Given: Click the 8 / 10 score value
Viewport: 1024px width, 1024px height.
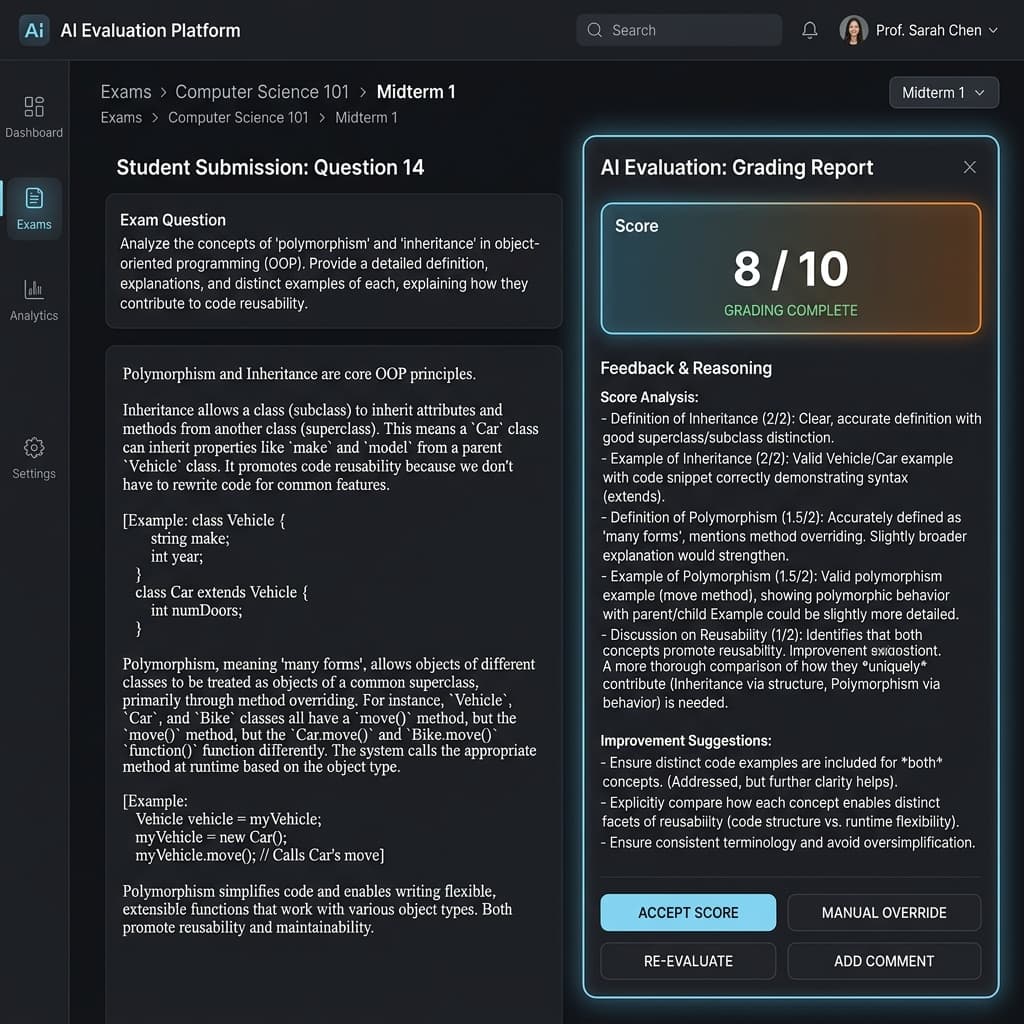Looking at the screenshot, I should [x=791, y=269].
